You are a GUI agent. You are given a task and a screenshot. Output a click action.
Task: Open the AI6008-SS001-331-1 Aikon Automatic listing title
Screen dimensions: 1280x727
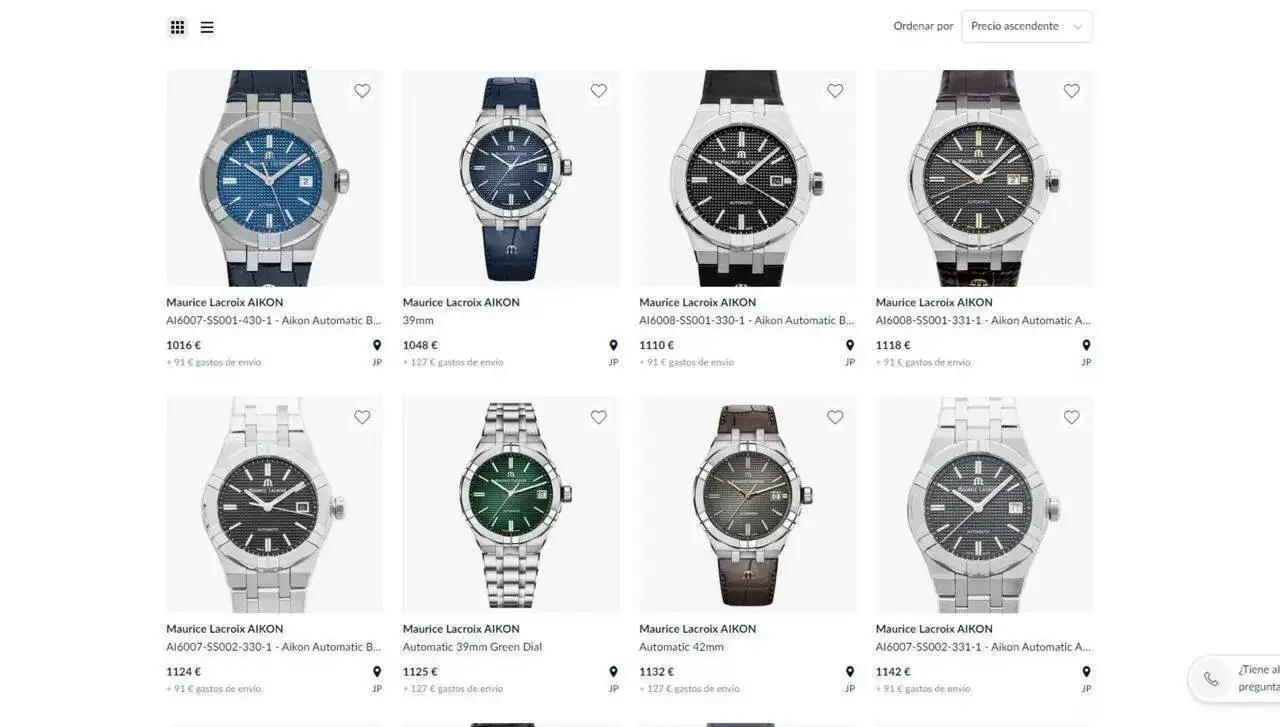click(x=983, y=320)
